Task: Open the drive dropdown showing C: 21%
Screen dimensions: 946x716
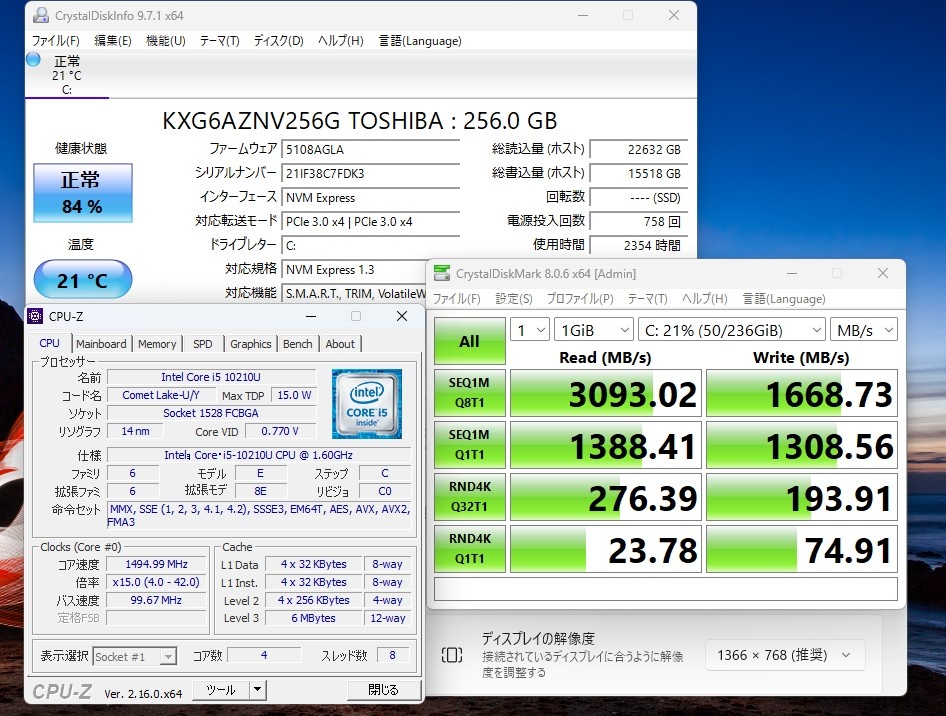Action: [732, 330]
